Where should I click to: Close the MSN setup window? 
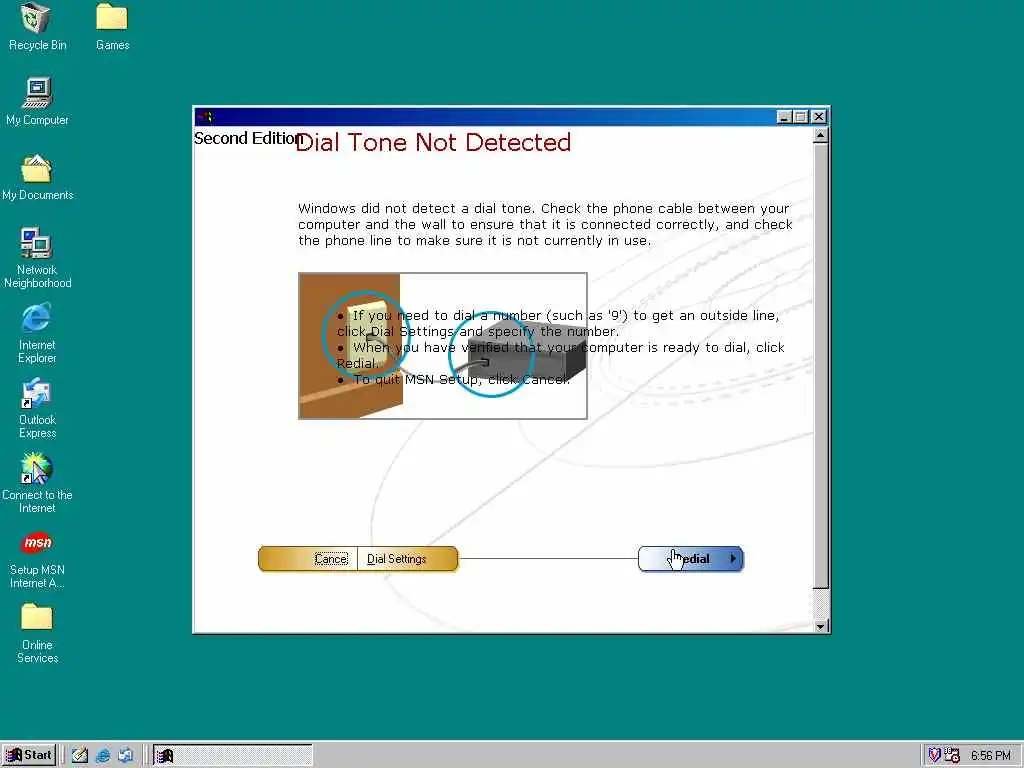point(818,117)
